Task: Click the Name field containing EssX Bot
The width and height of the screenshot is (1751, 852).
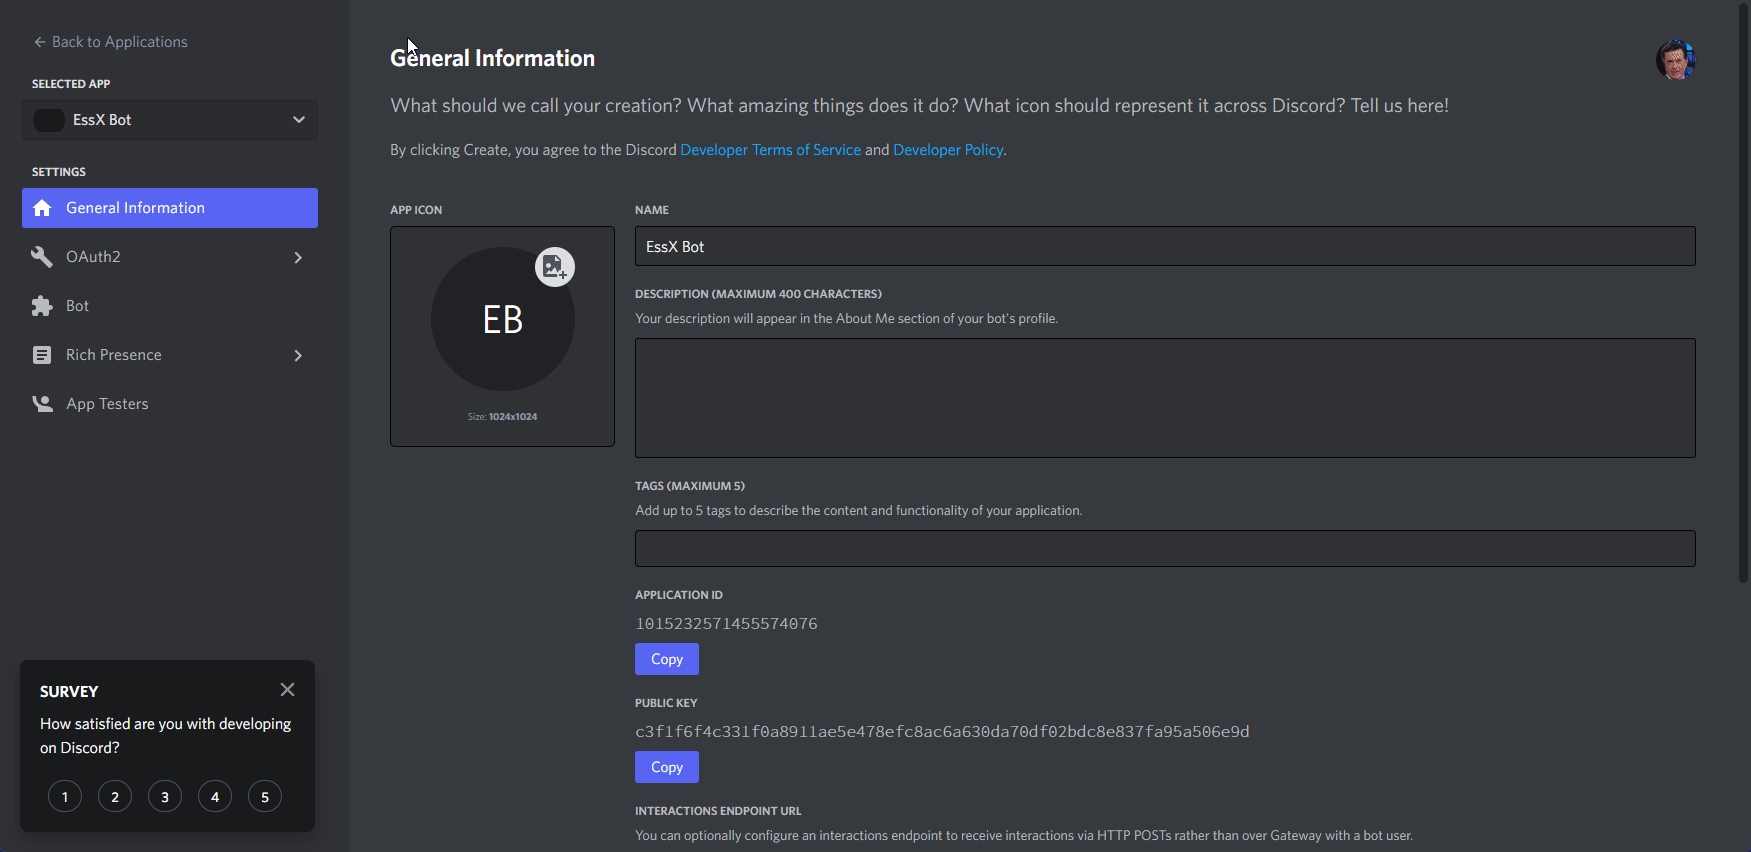Action: 1165,246
